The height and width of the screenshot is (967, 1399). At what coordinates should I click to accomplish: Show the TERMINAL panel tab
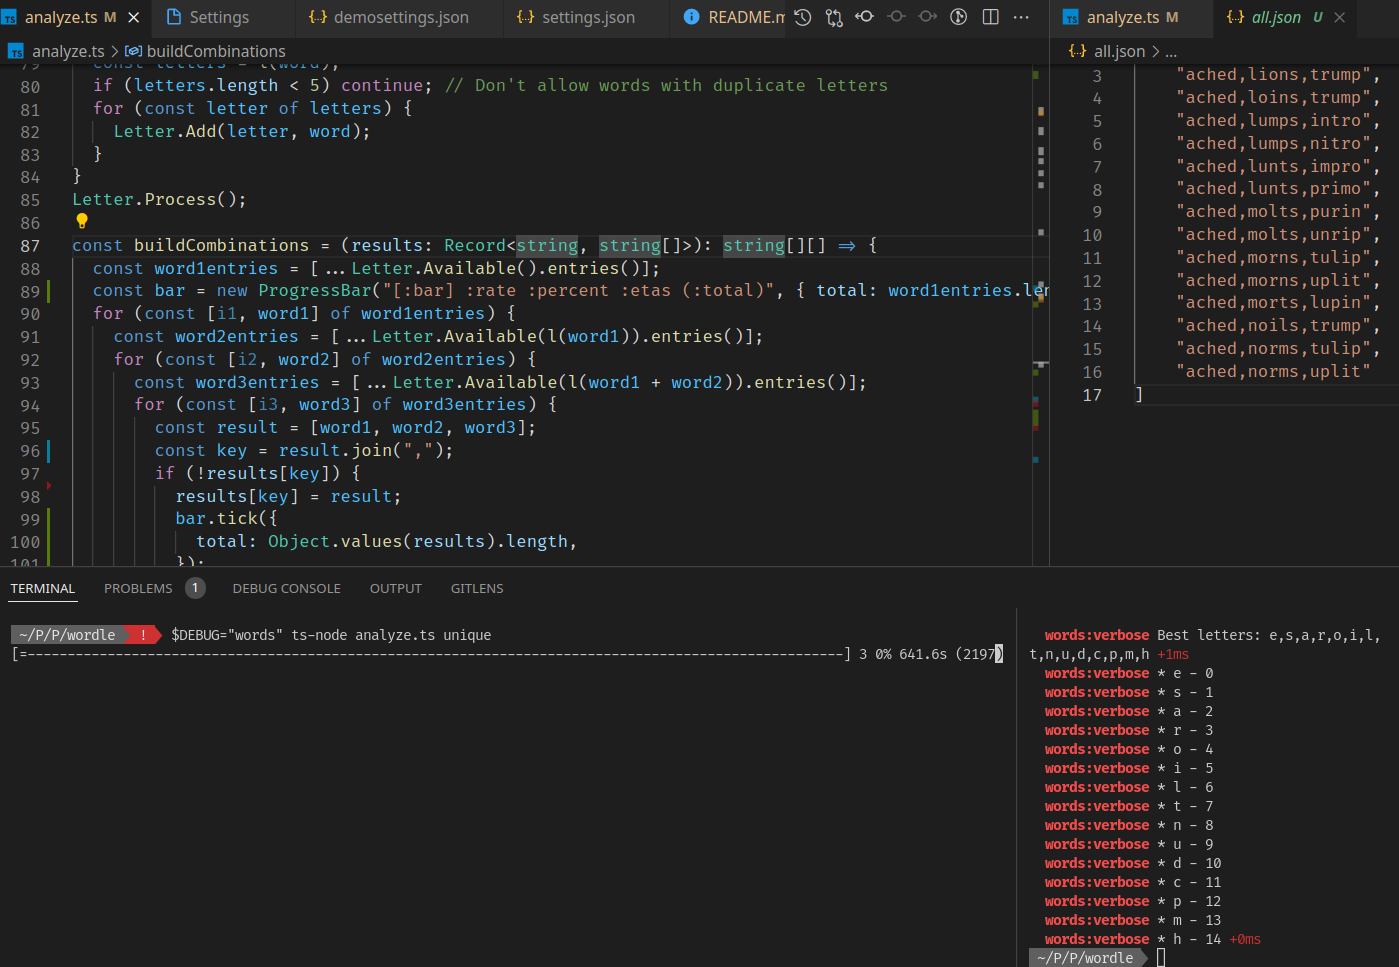tap(42, 588)
